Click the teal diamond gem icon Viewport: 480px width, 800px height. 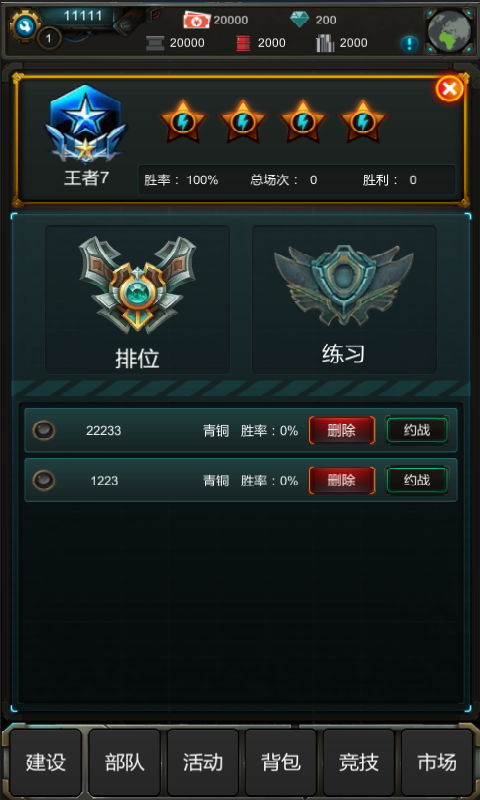point(299,19)
